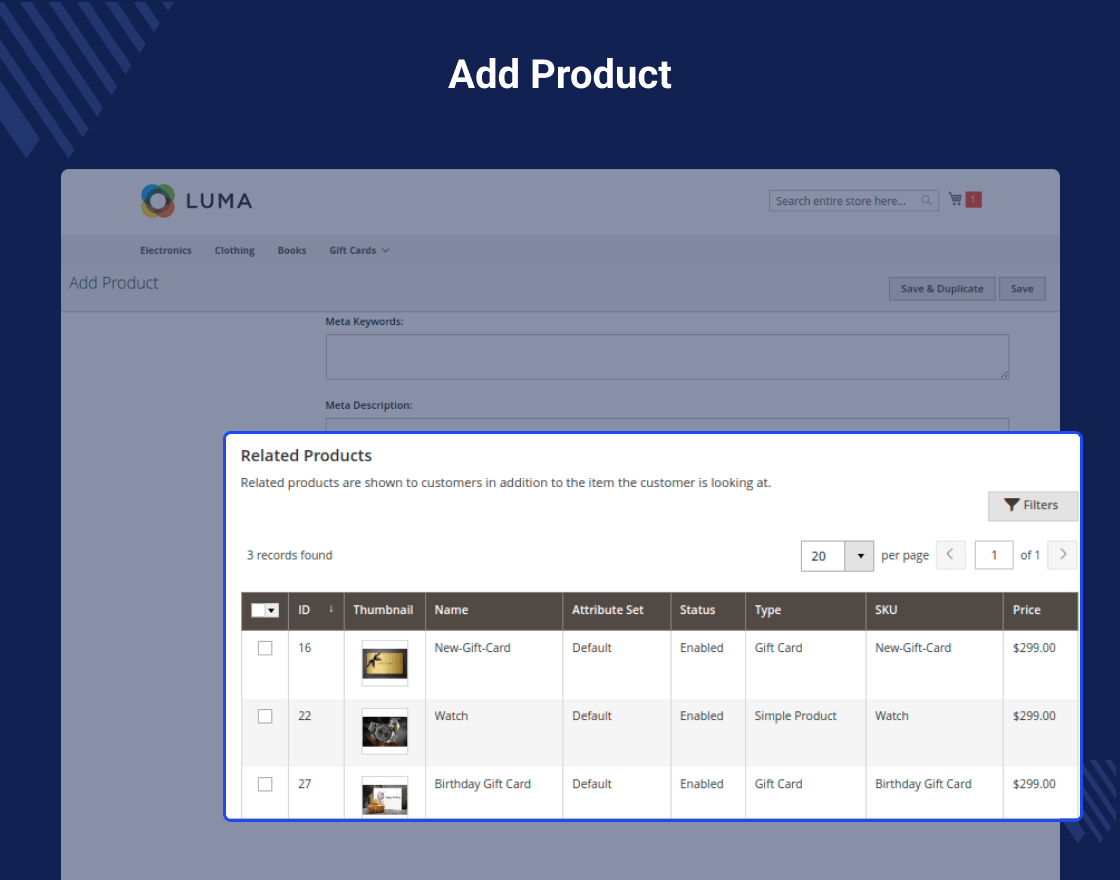Click the Watch row Enabled status
The image size is (1120, 880).
[x=701, y=716]
